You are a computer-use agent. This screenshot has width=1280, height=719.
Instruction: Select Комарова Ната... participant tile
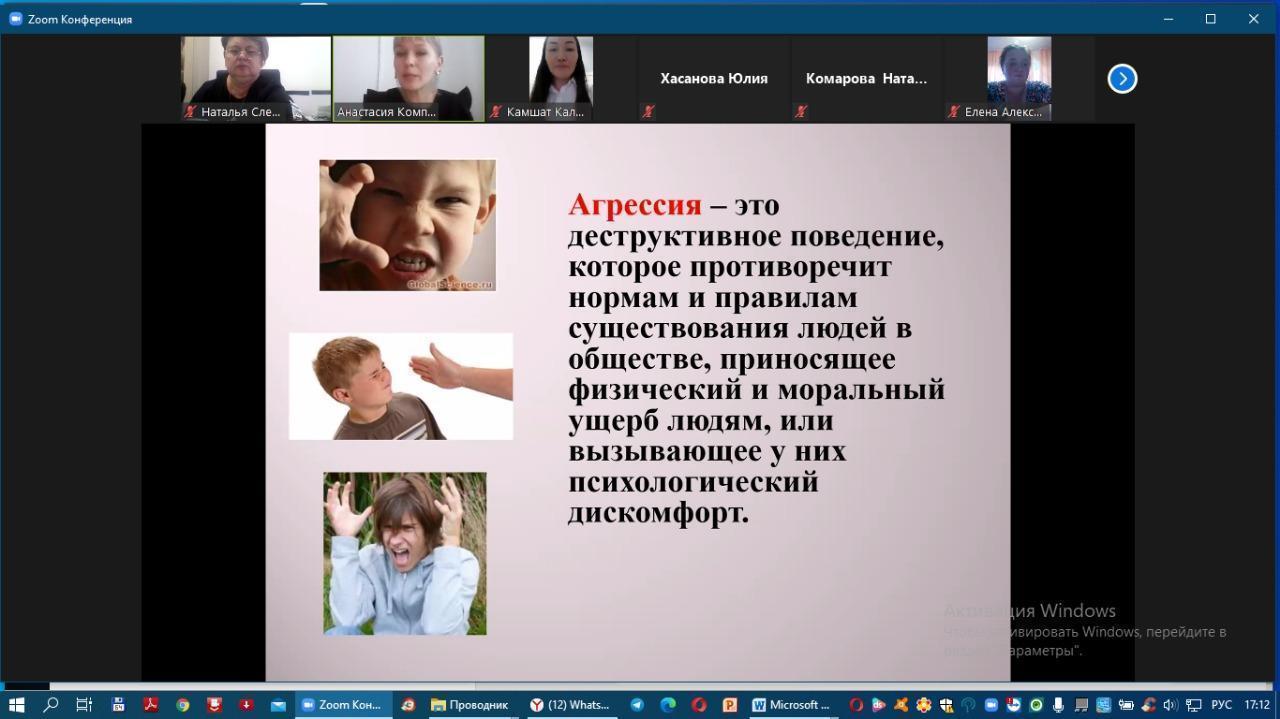866,79
